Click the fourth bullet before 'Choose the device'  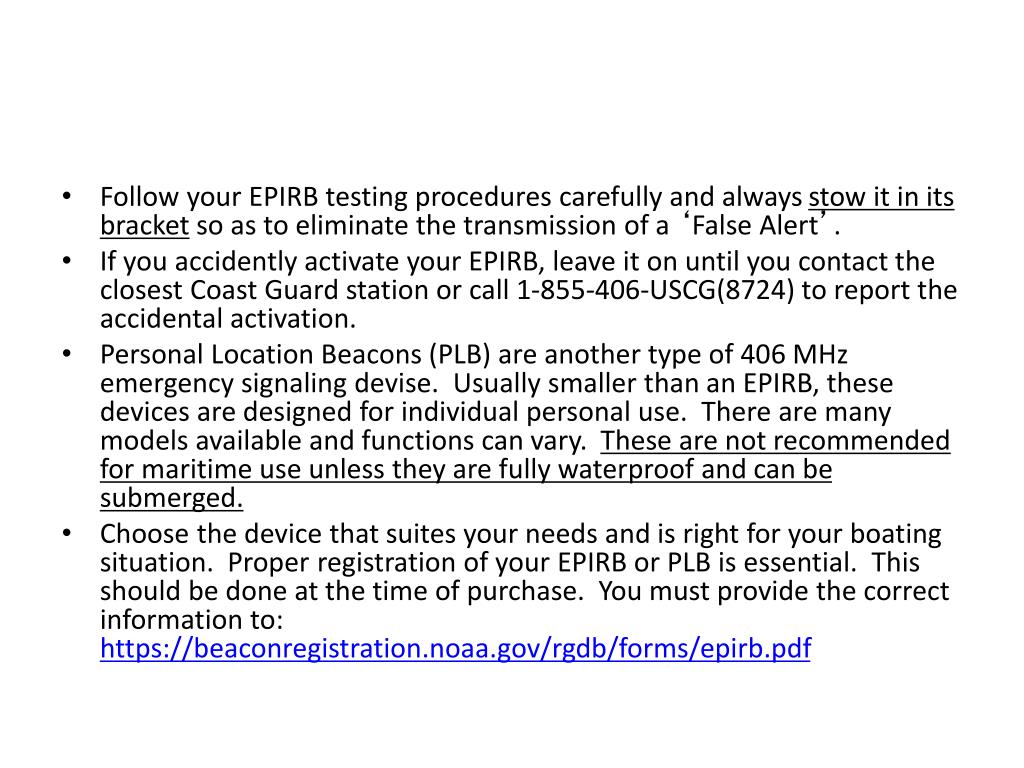coord(67,533)
